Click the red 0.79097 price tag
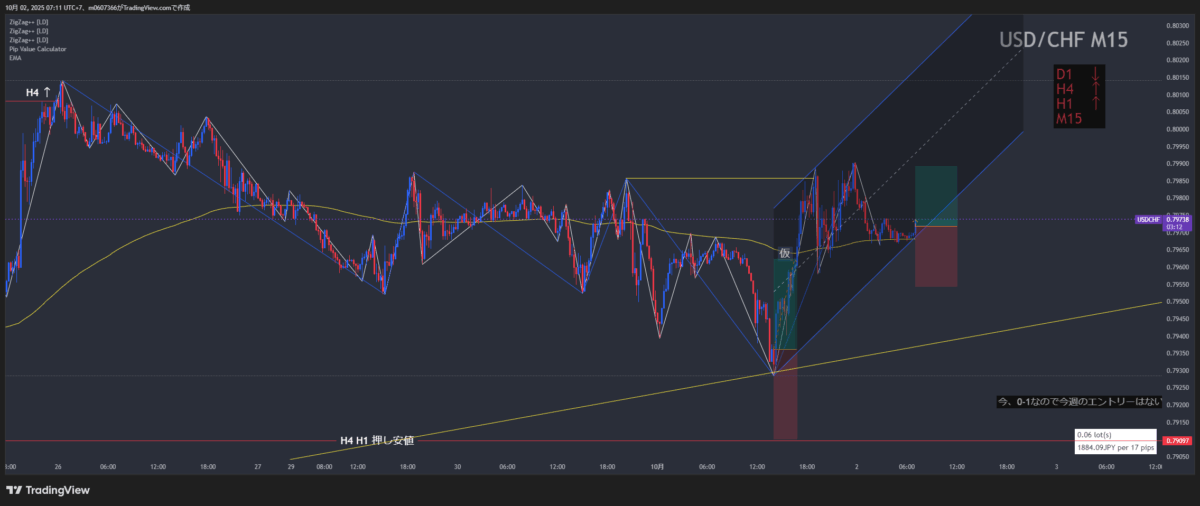This screenshot has width=1200, height=506. coord(1175,440)
